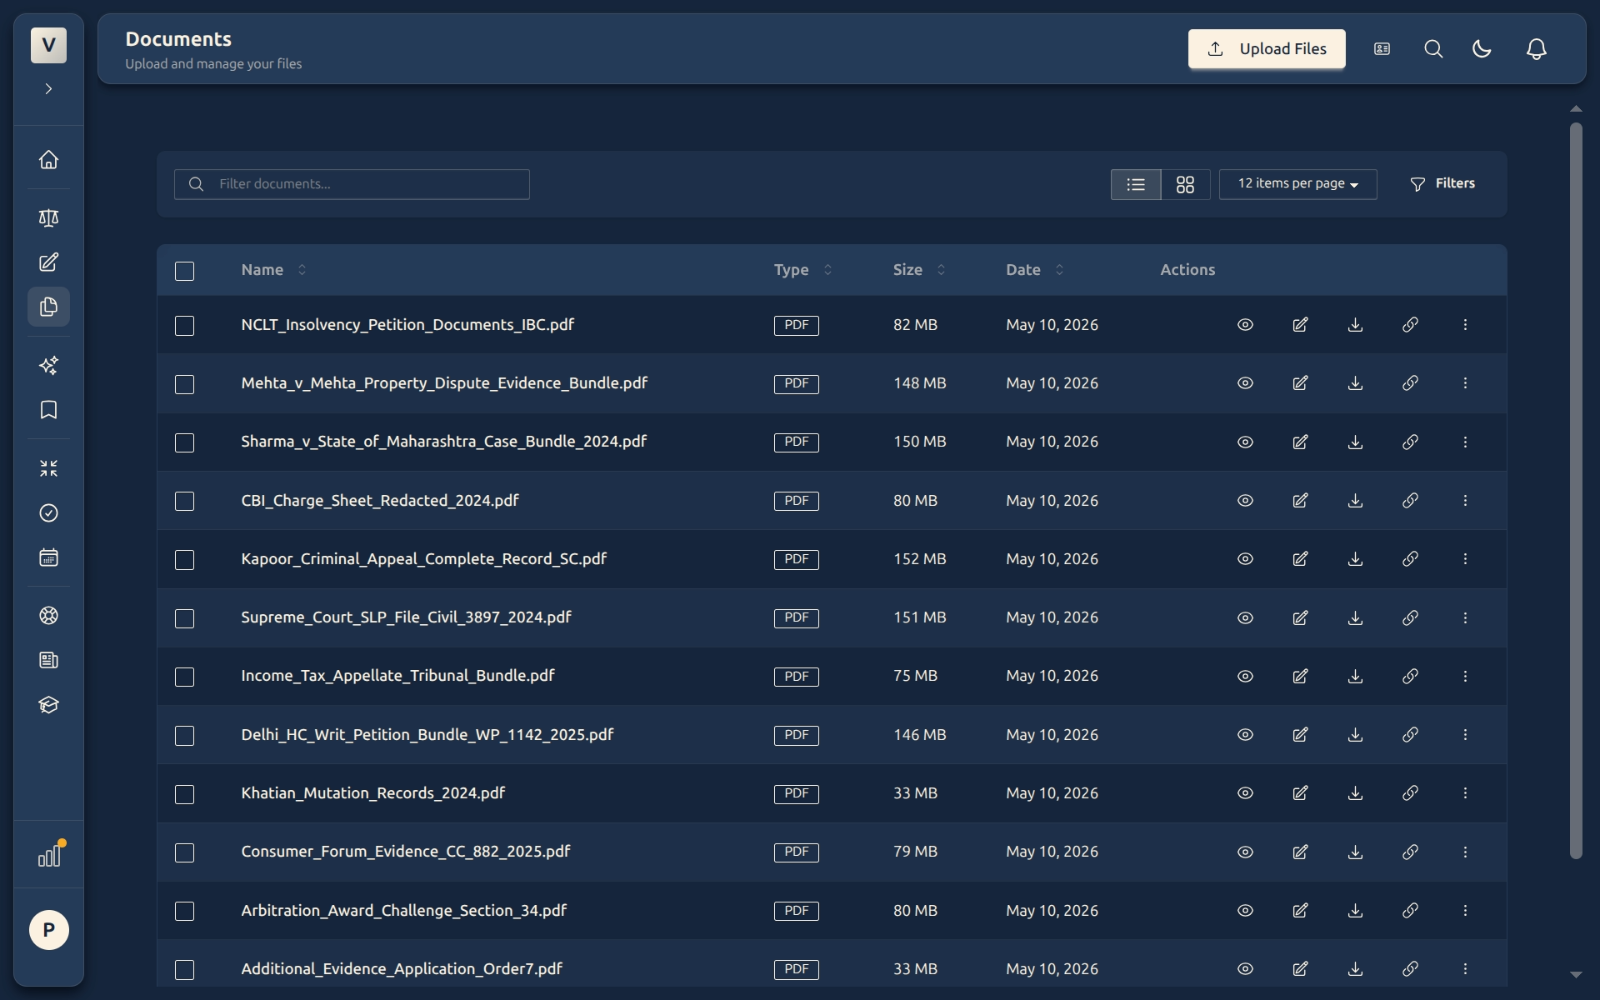Click into the Filter documents search field
The image size is (1600, 1000).
(352, 184)
